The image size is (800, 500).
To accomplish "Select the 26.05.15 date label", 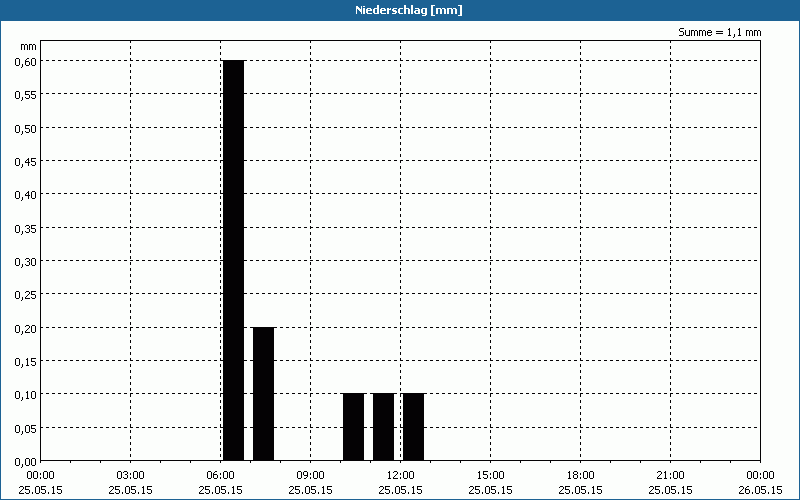I will (x=760, y=490).
